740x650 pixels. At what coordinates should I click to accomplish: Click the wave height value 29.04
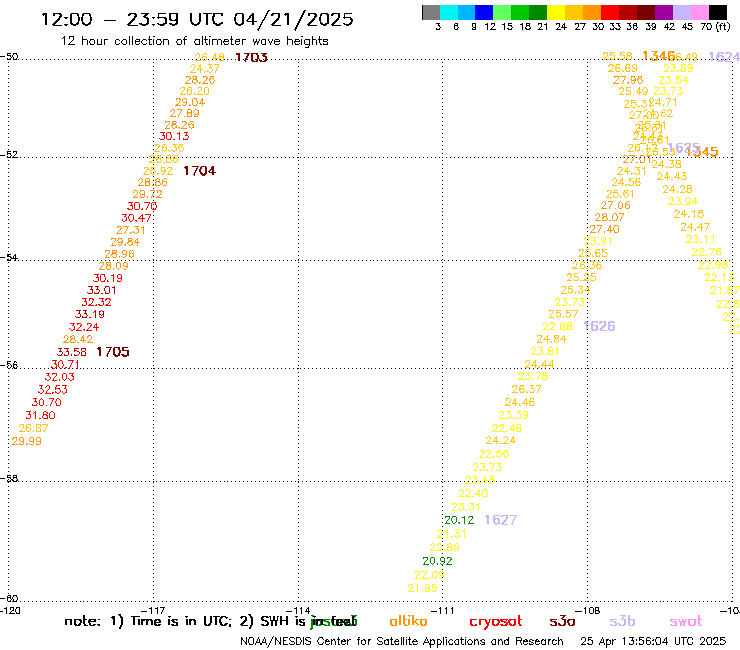190,102
